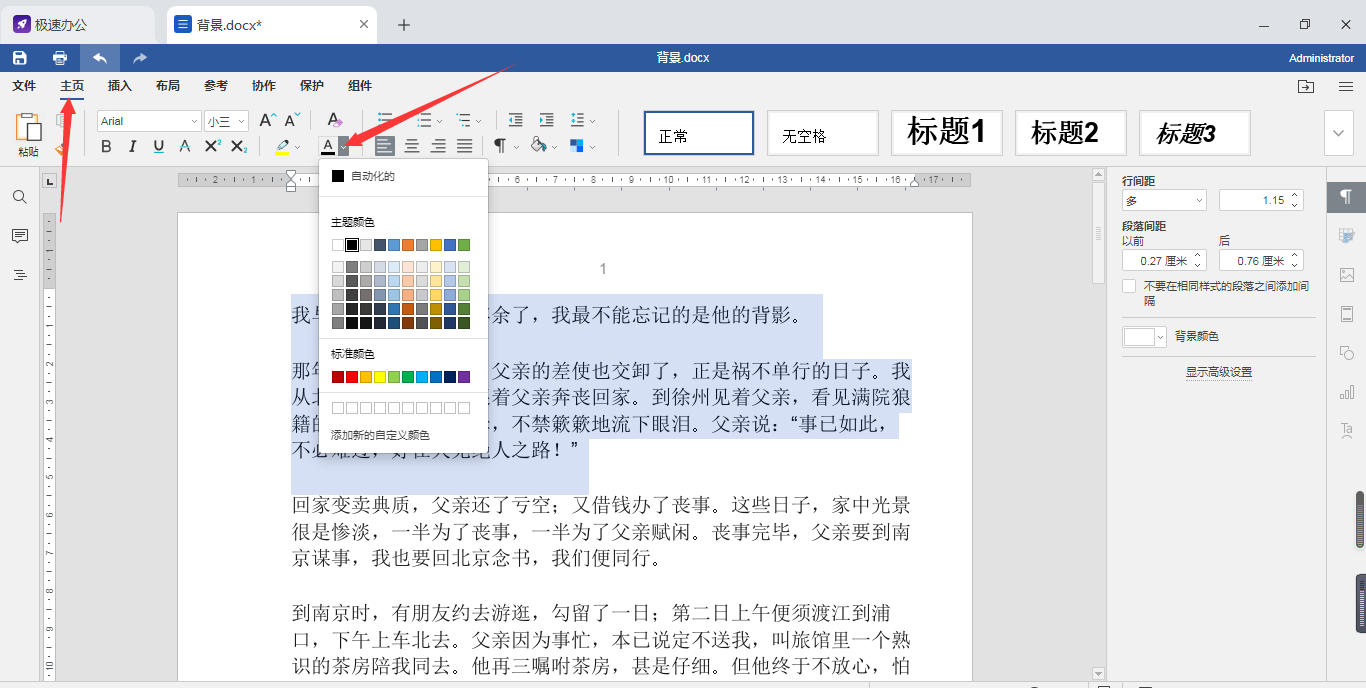This screenshot has height=688, width=1366.
Task: Expand the styles gallery chevron
Action: pos(1339,134)
